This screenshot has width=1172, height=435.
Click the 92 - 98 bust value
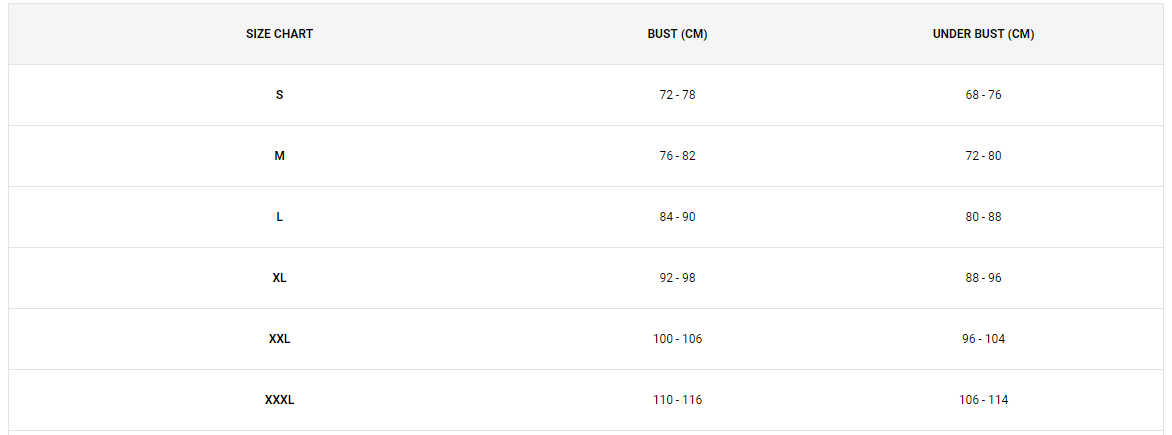[x=677, y=278]
